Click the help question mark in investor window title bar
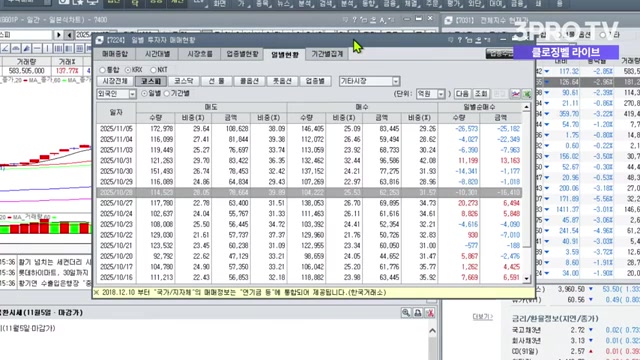 point(460,40)
